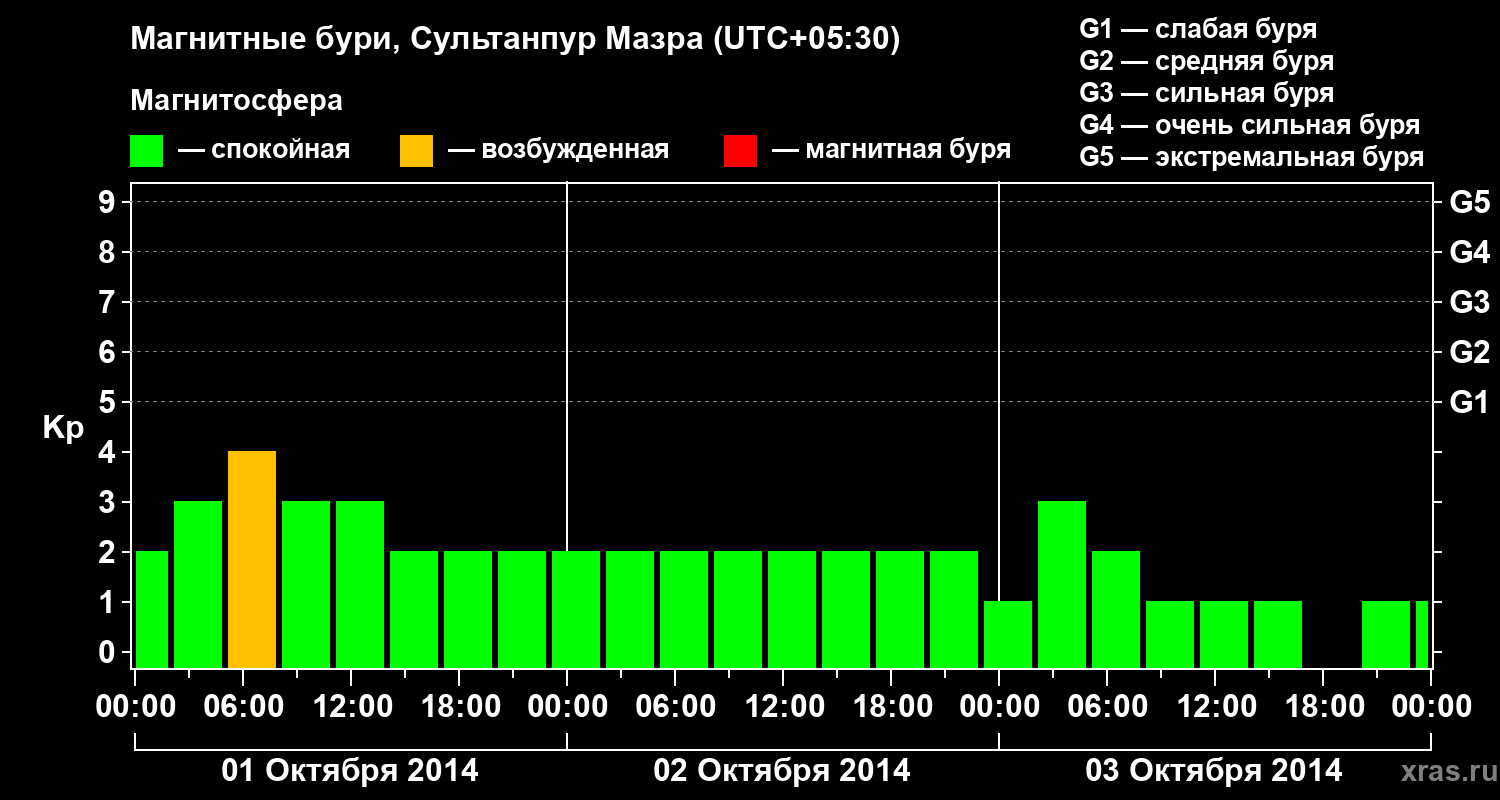Click the "Kp" axis title
The width and height of the screenshot is (1500, 800).
coord(63,430)
